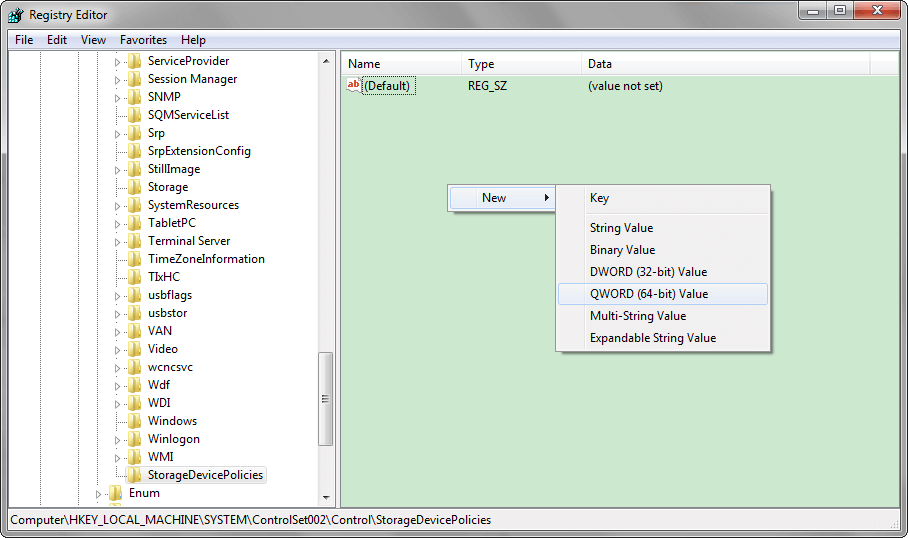Click the StorageDevicePolicies folder icon
908x538 pixels.
(x=135, y=475)
